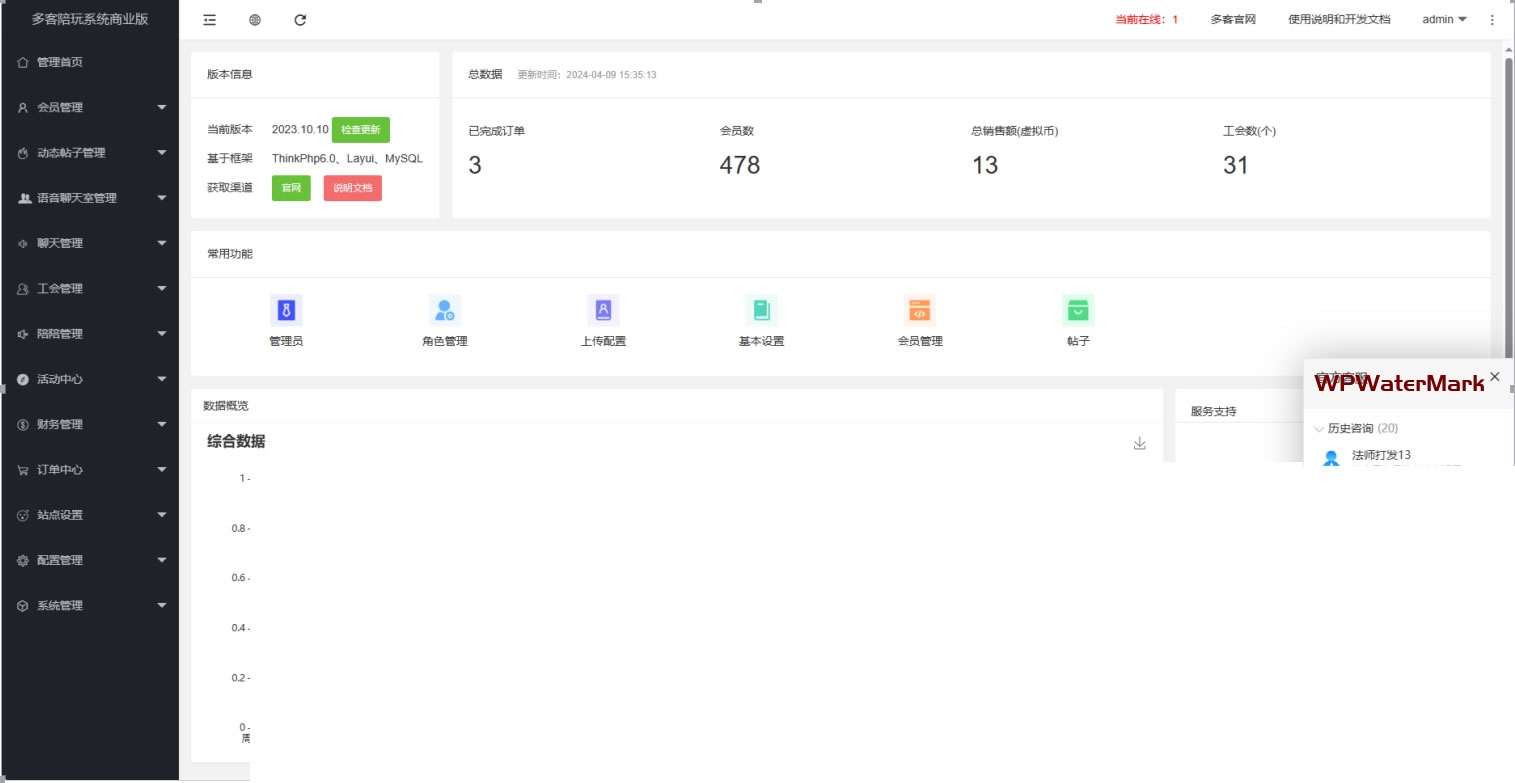Screen dimensions: 1515x783
Task: Open the admin user dropdown
Action: (x=1444, y=20)
